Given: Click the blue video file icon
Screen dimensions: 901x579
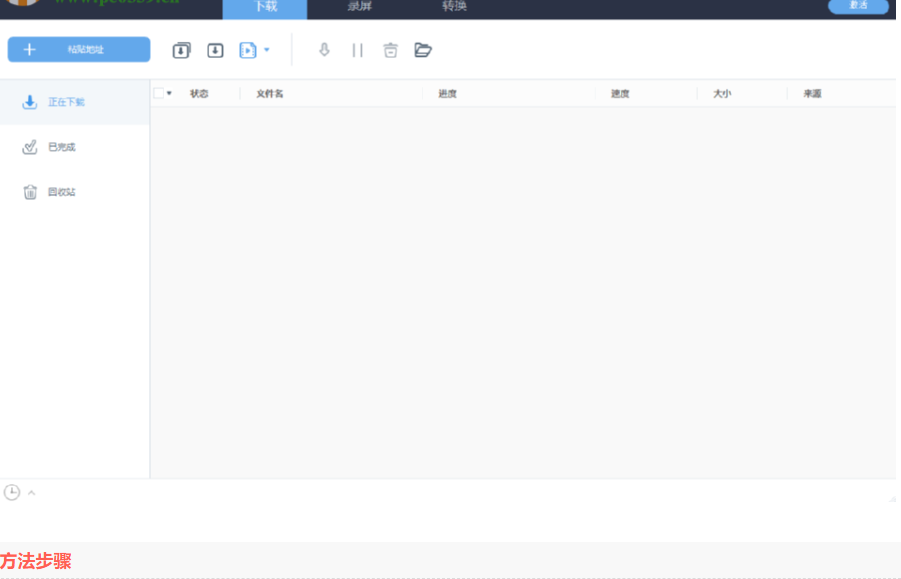Looking at the screenshot, I should coord(248,50).
